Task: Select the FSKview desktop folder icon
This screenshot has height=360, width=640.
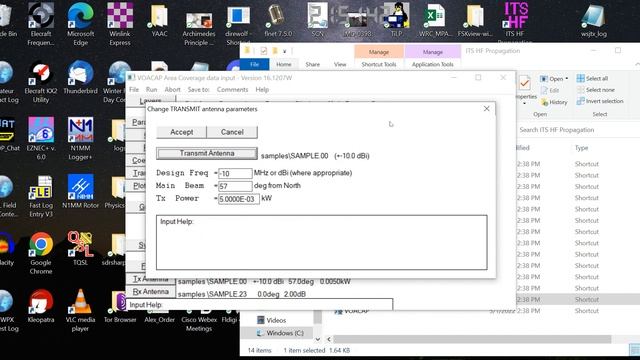Action: [475, 20]
